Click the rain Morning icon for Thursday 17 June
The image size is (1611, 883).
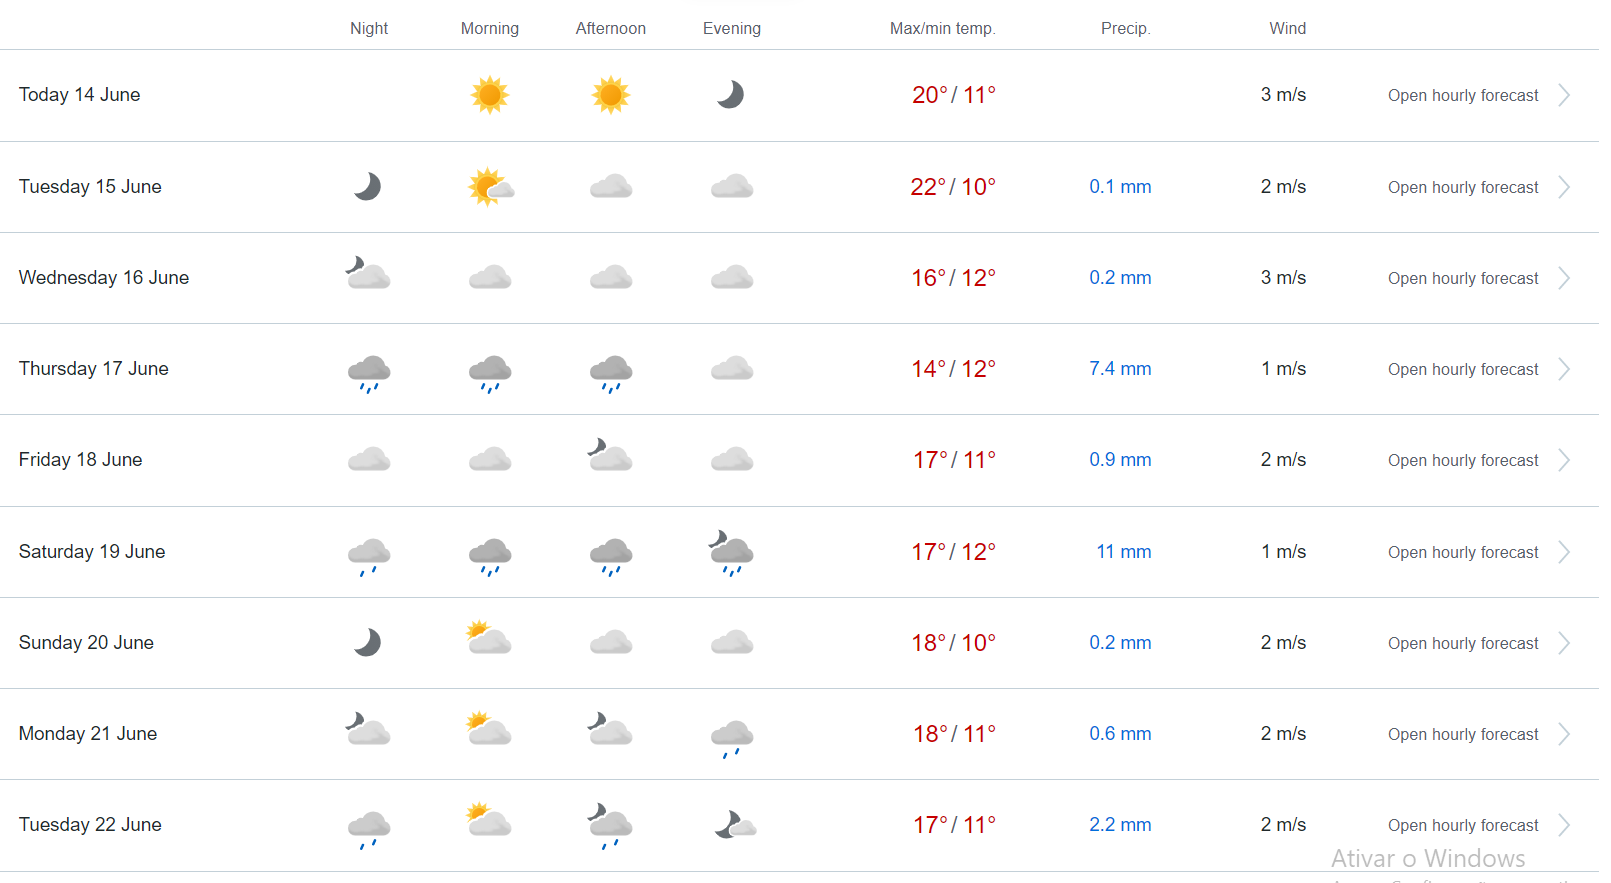490,374
